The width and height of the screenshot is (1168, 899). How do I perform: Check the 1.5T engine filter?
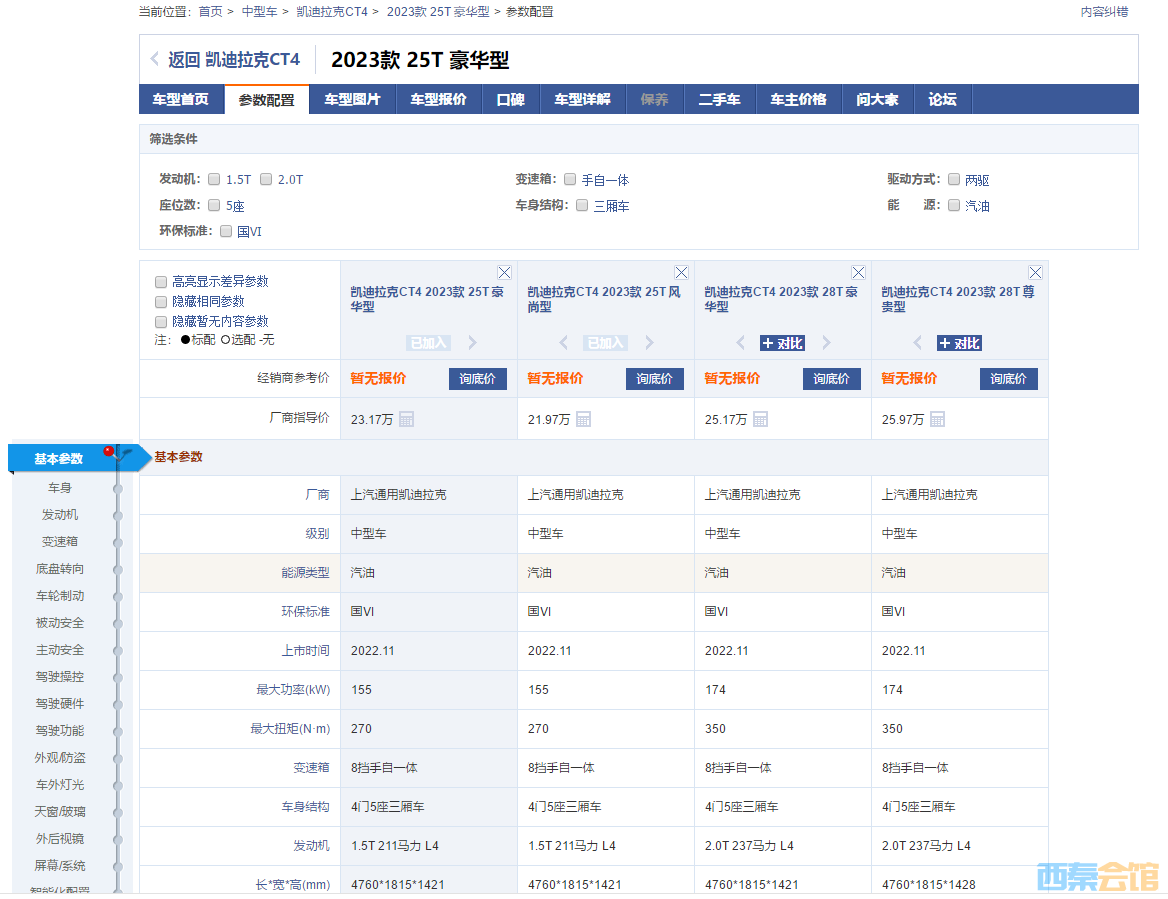click(x=213, y=179)
